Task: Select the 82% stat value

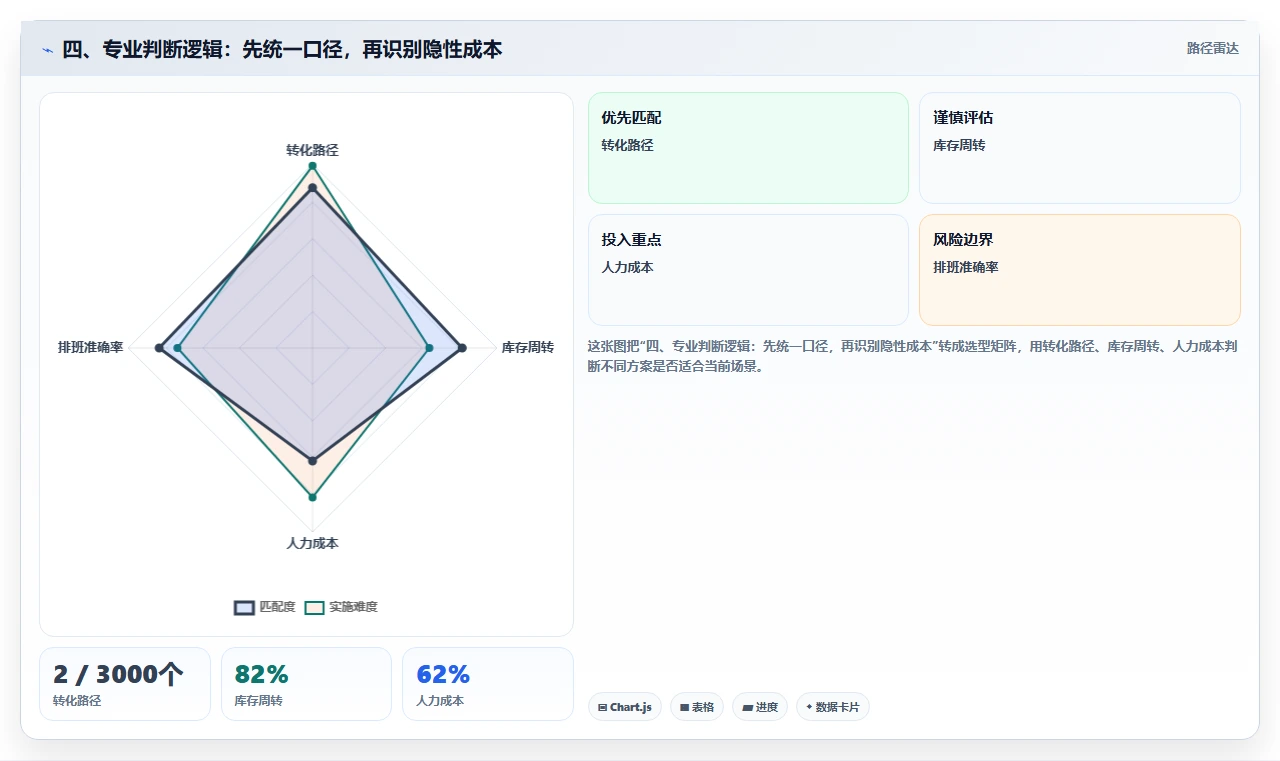Action: [261, 674]
